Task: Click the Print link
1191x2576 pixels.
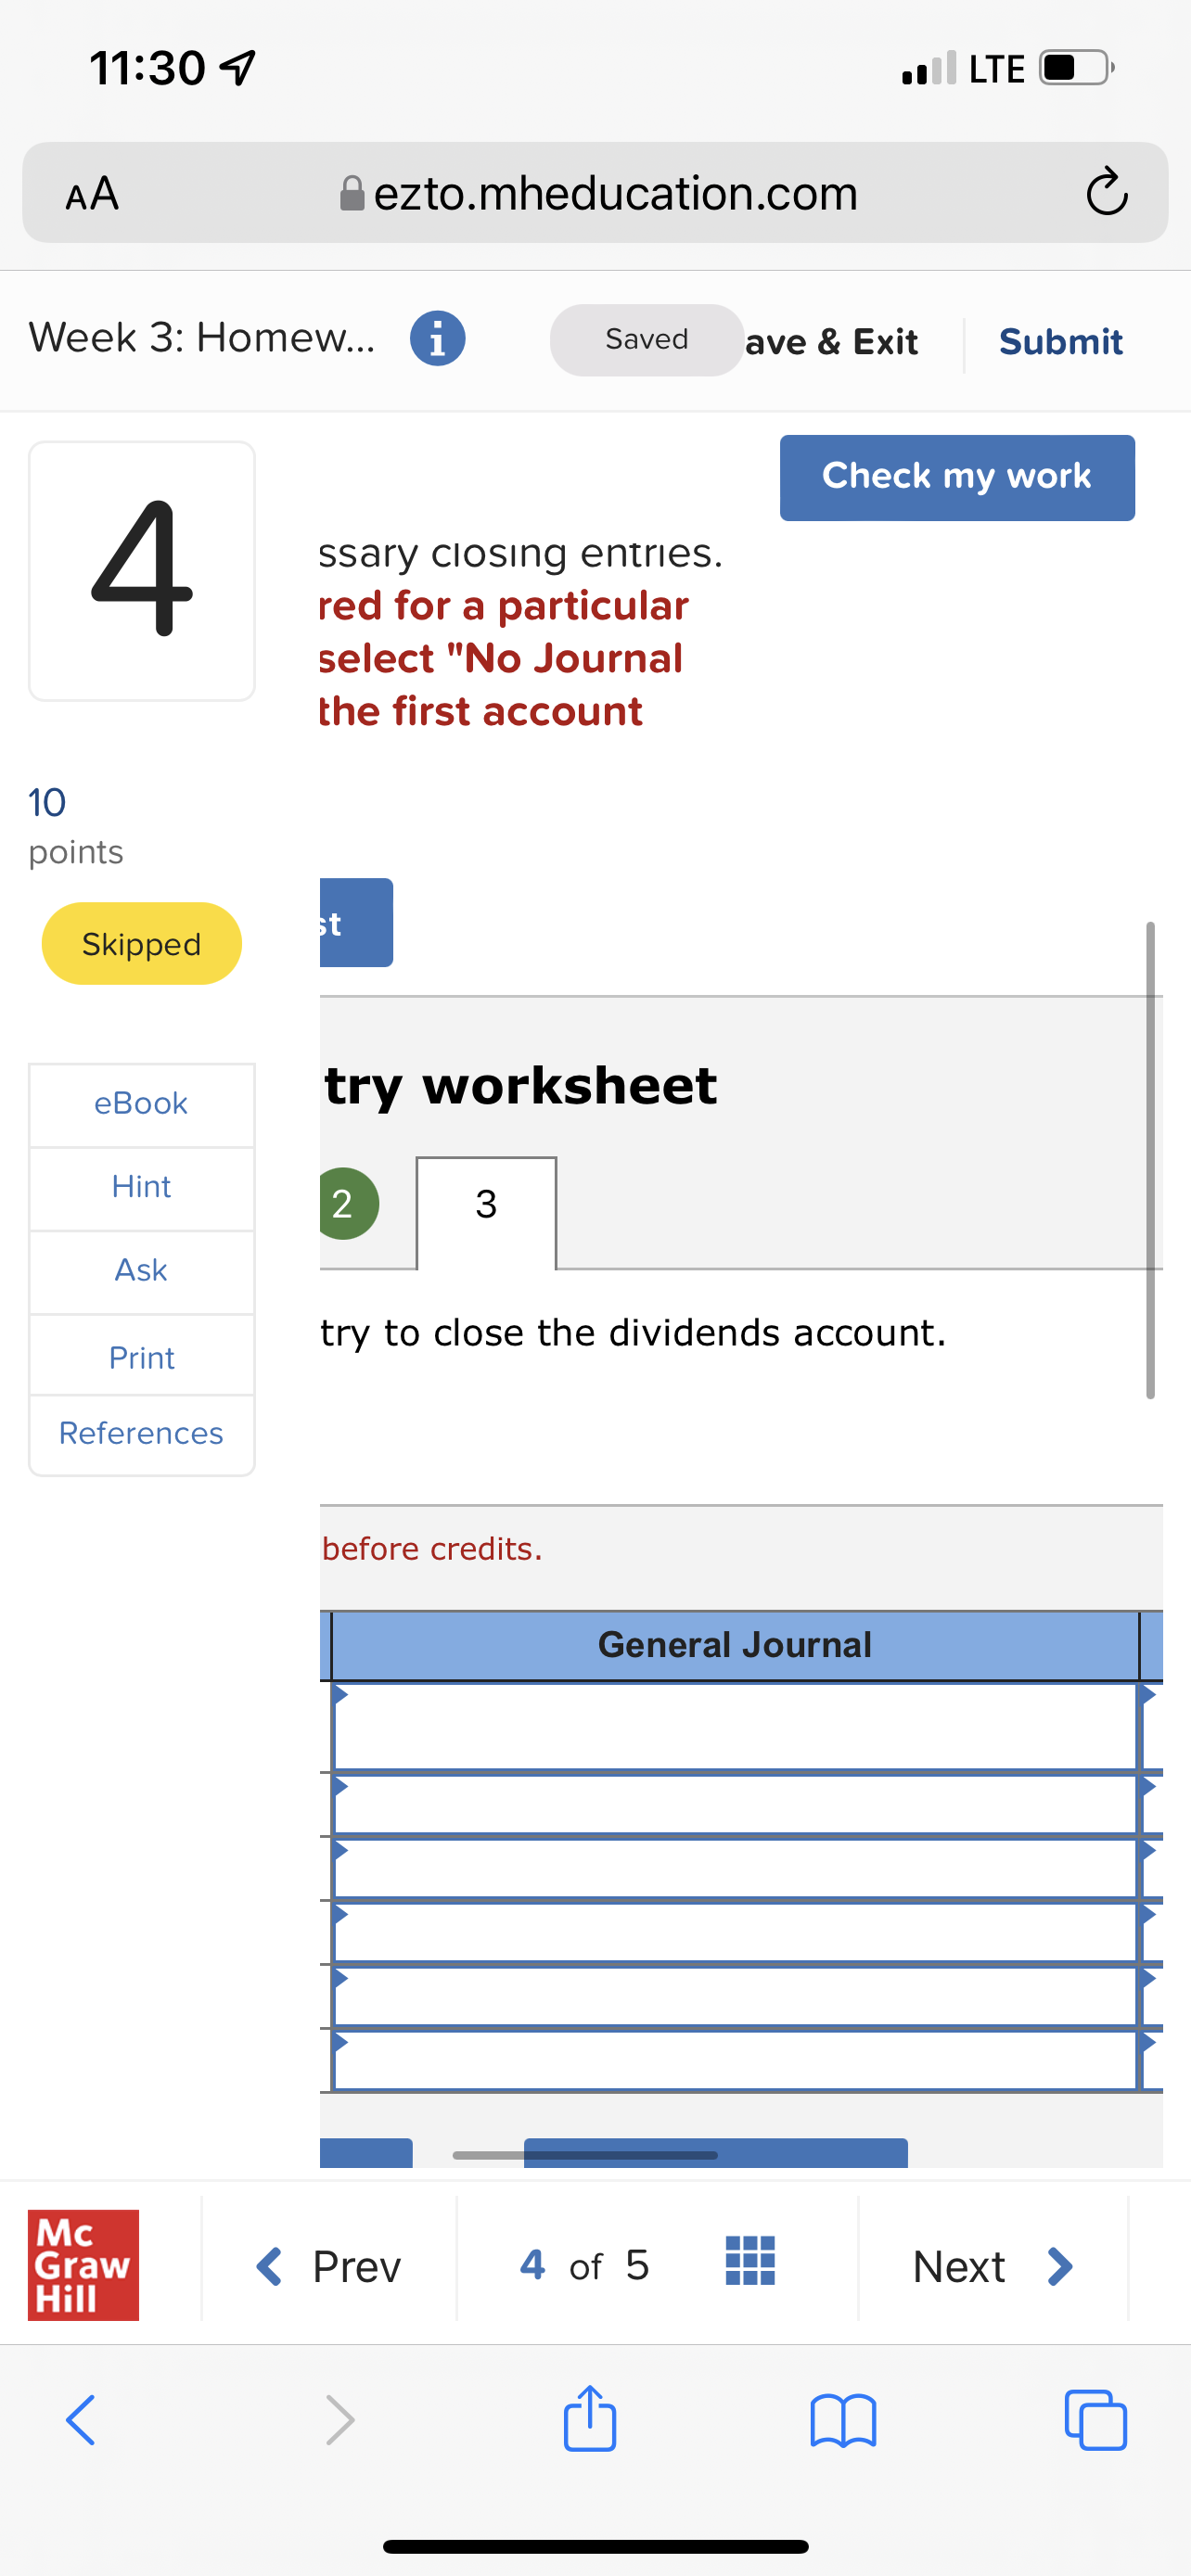Action: pyautogui.click(x=141, y=1357)
